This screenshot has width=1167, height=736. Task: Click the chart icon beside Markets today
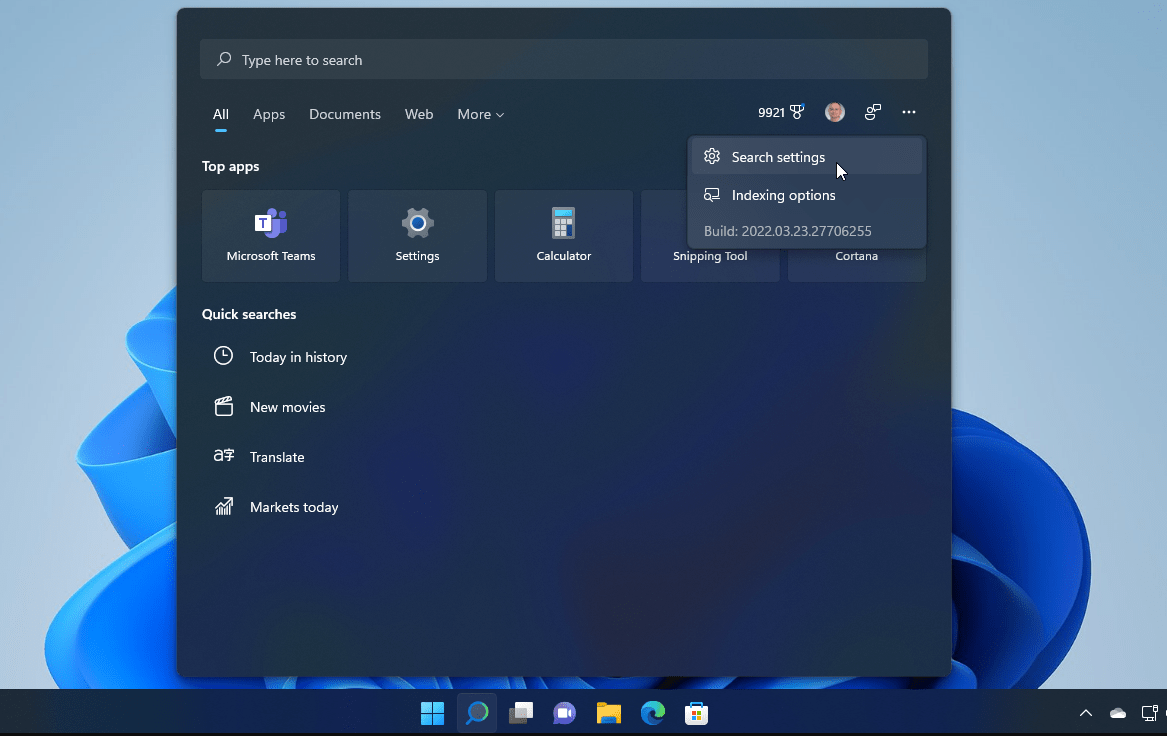click(224, 506)
